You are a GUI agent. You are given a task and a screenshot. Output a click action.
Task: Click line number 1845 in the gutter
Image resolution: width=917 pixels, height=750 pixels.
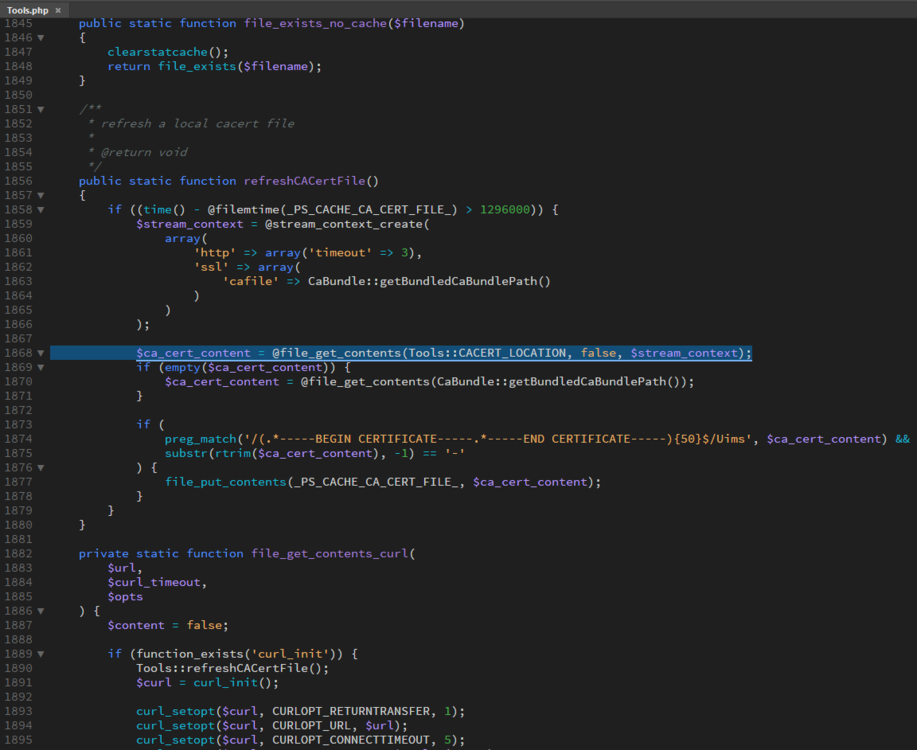(x=18, y=23)
